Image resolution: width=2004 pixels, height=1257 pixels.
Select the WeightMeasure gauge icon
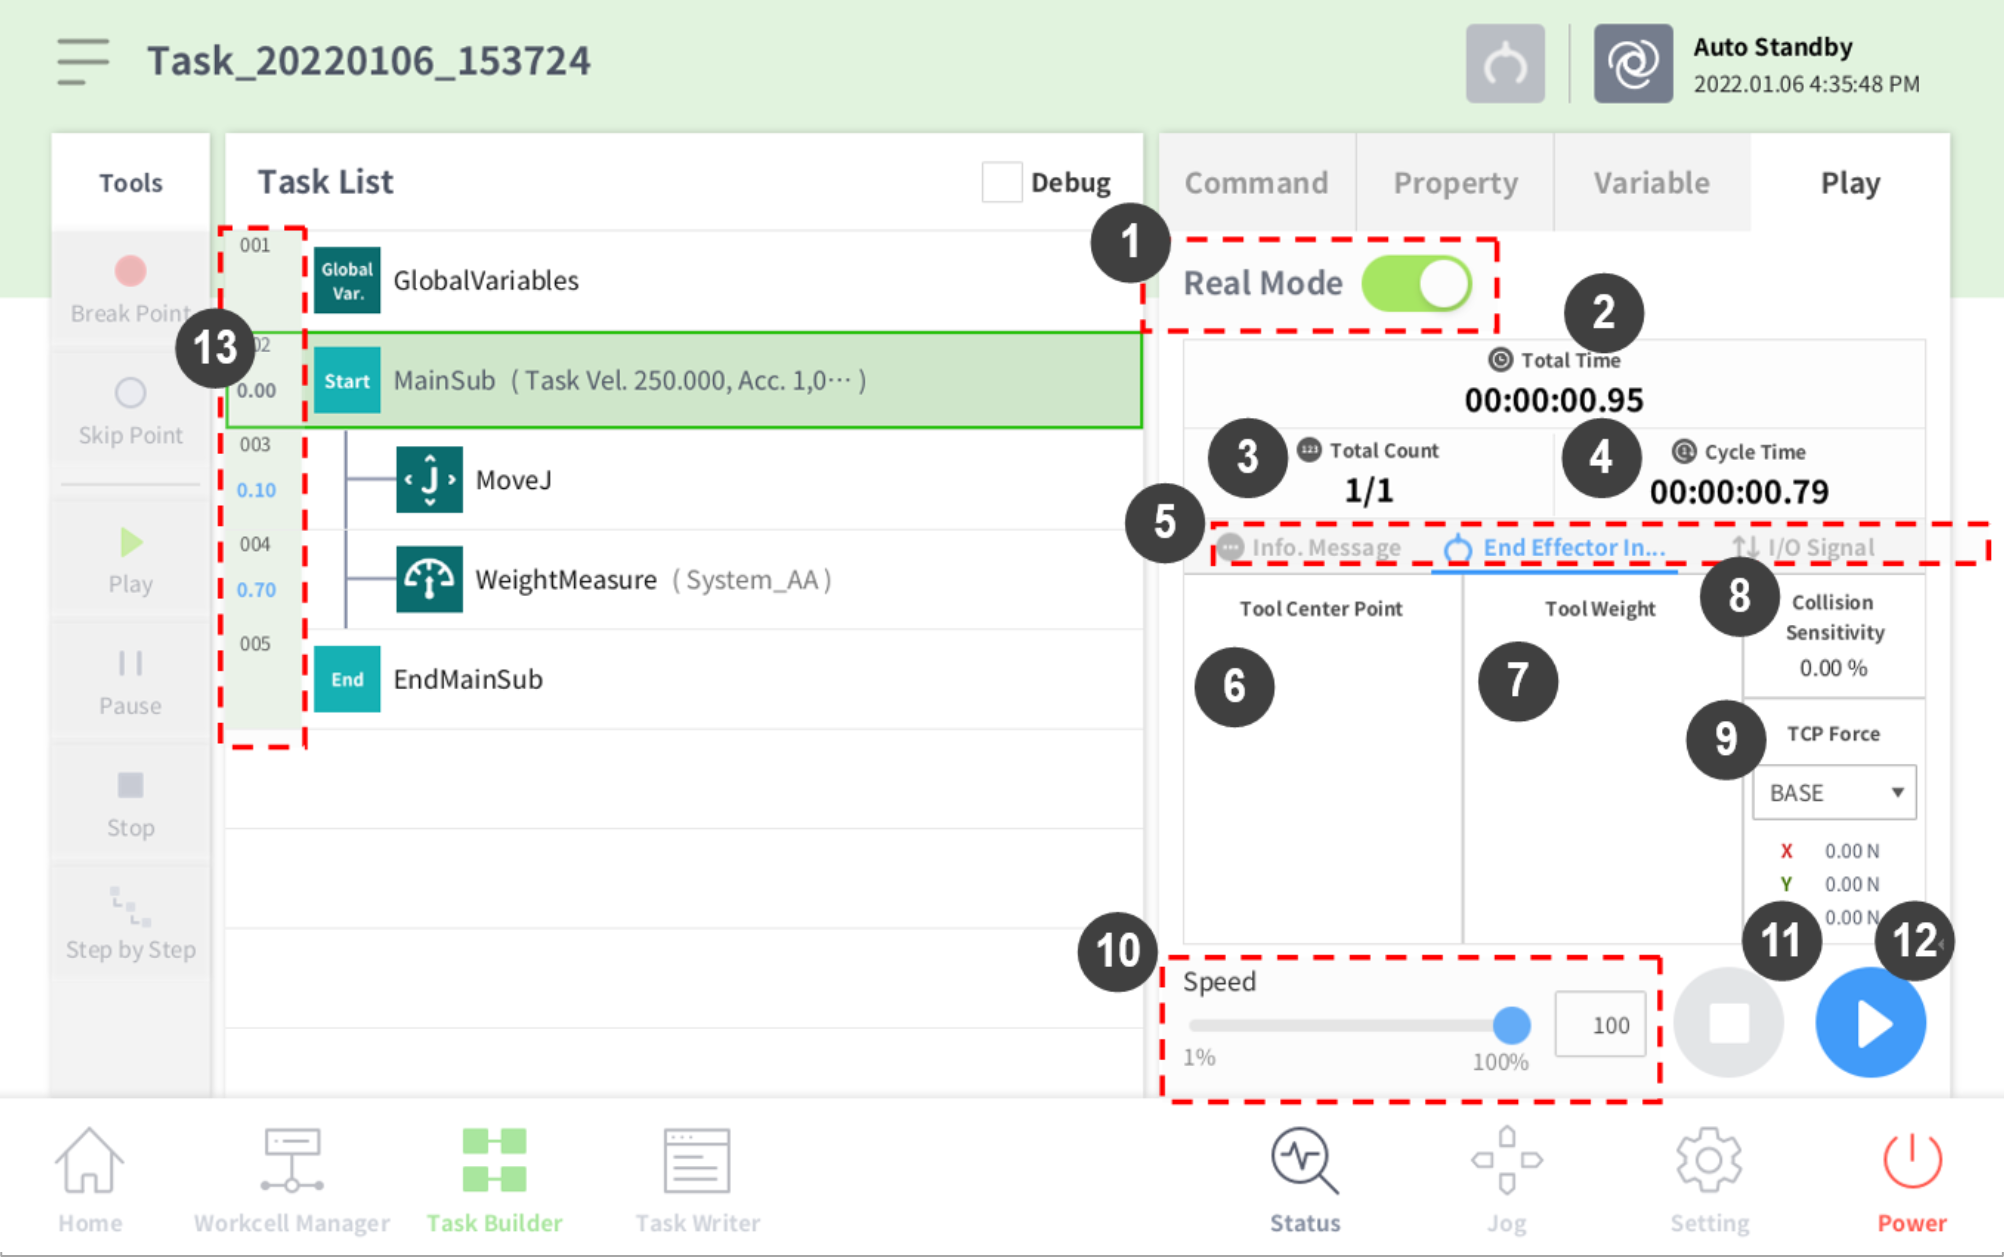[x=429, y=579]
